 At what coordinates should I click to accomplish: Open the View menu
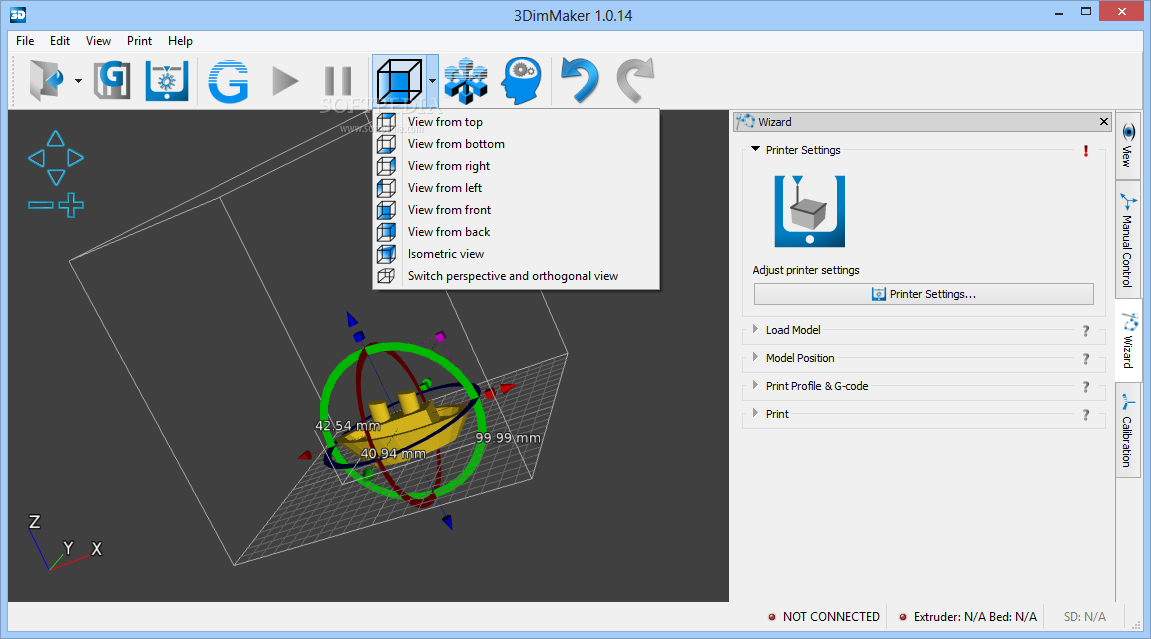[98, 41]
